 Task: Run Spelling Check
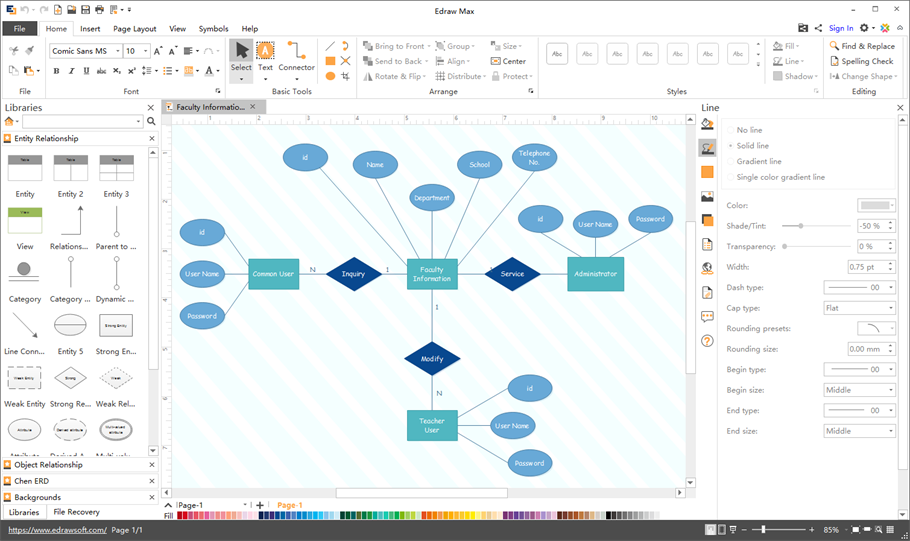coord(861,61)
